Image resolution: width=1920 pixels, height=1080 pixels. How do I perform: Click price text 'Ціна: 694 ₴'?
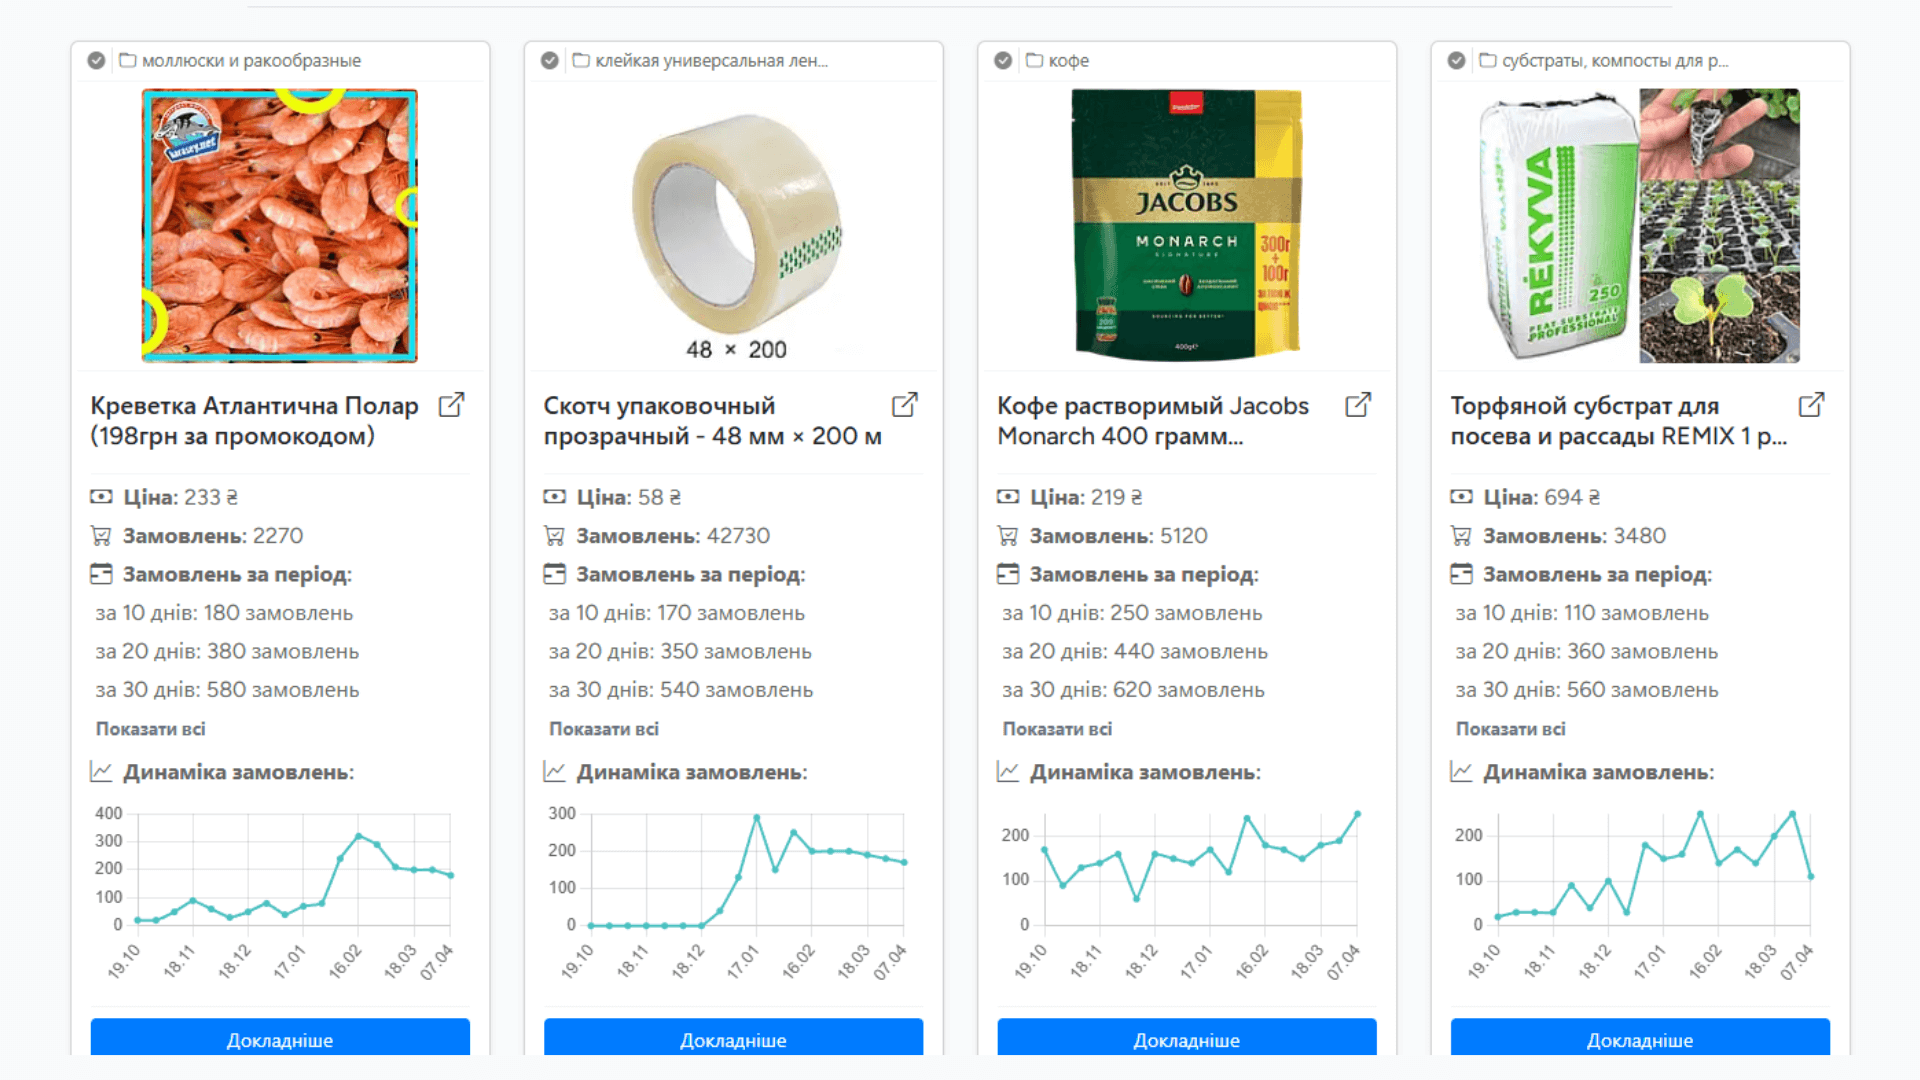point(1541,497)
